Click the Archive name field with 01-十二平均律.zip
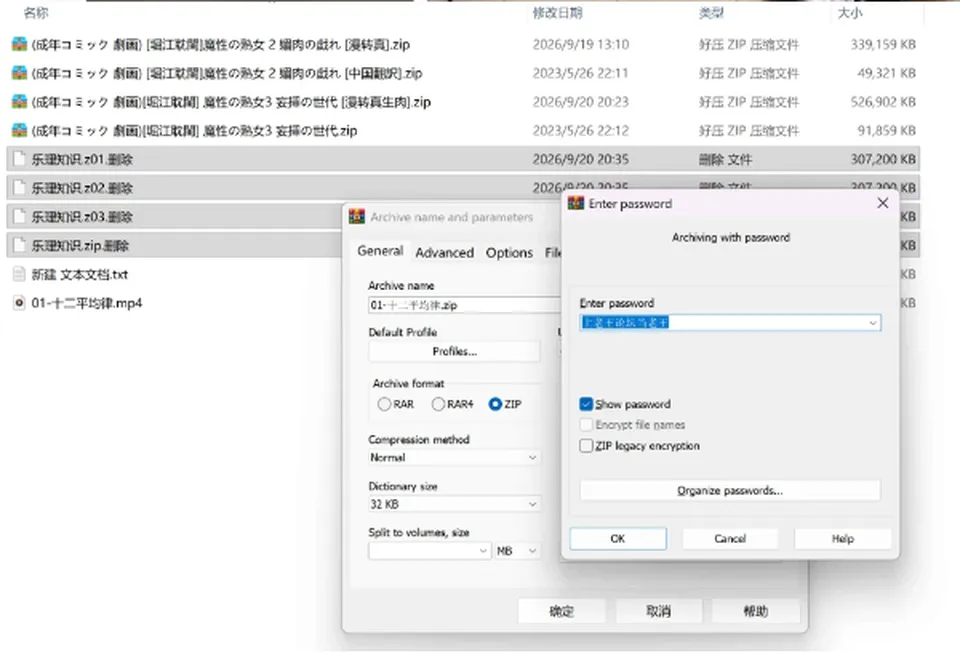This screenshot has width=960, height=653. click(x=464, y=305)
